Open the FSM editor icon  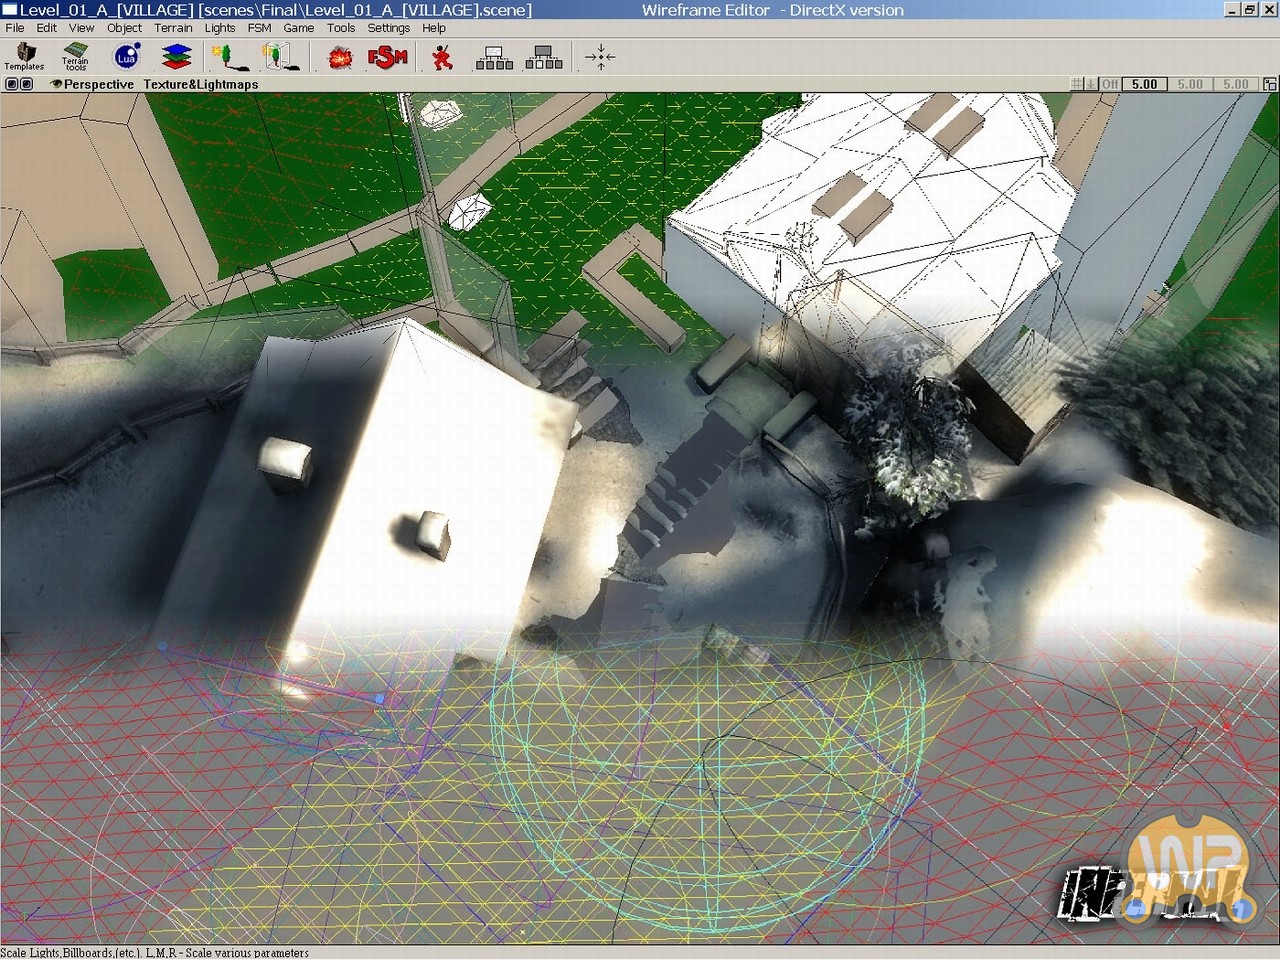[388, 57]
